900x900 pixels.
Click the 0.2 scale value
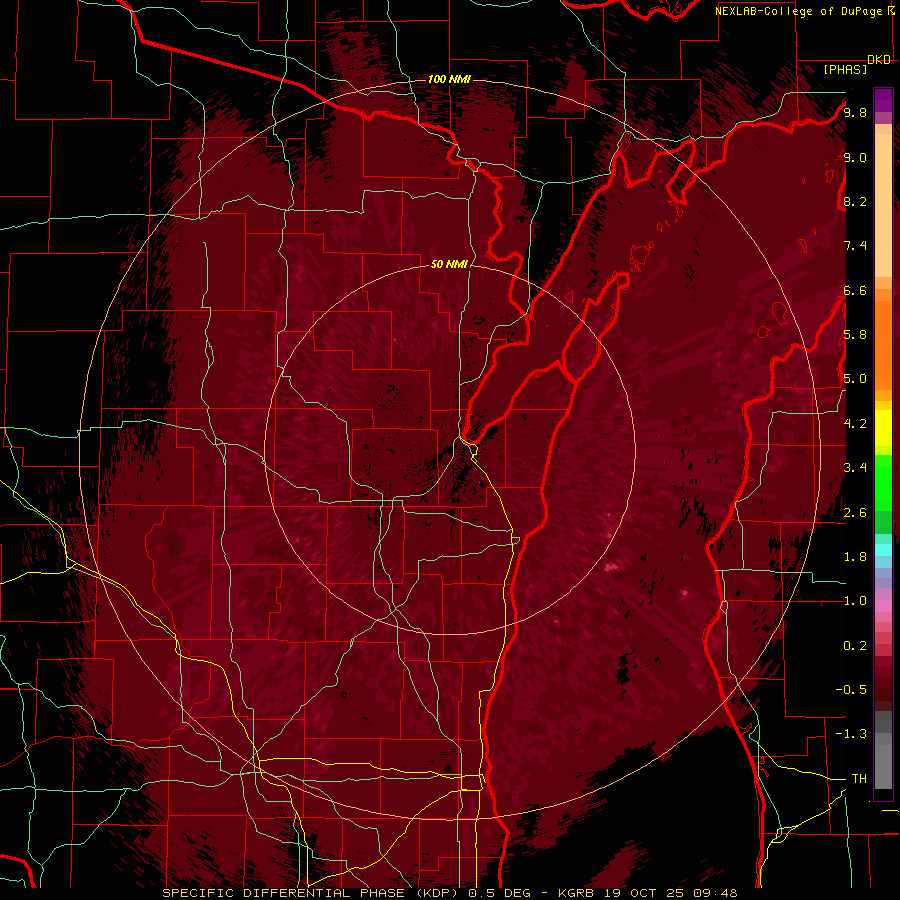855,646
